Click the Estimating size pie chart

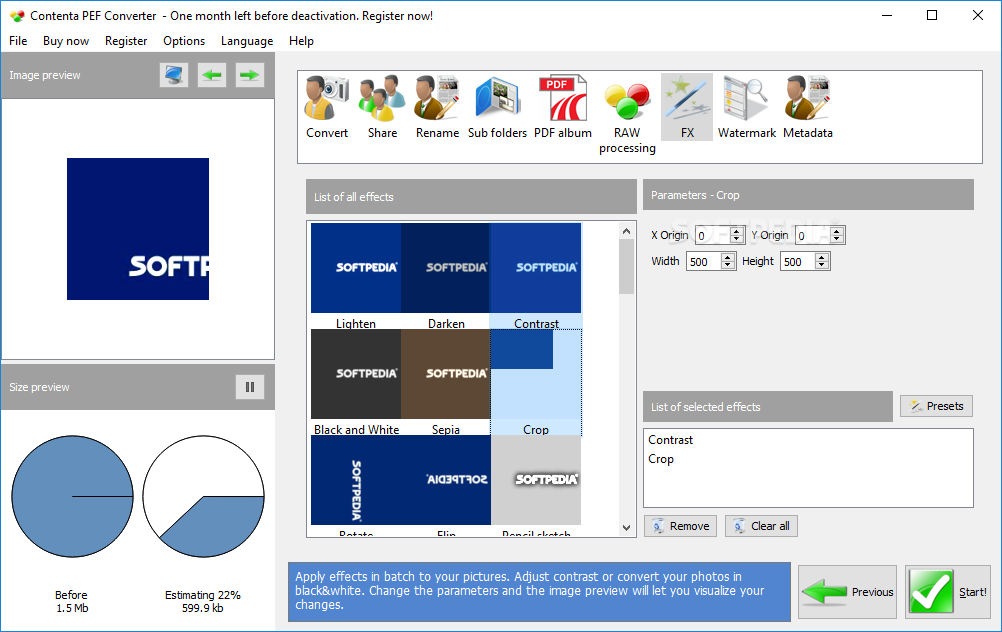[x=203, y=497]
